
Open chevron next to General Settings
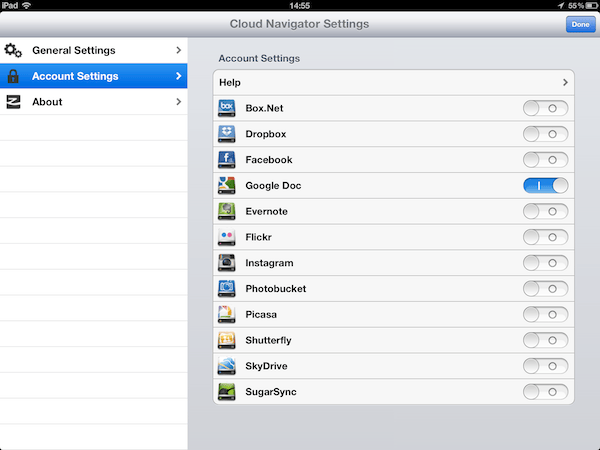pyautogui.click(x=178, y=50)
